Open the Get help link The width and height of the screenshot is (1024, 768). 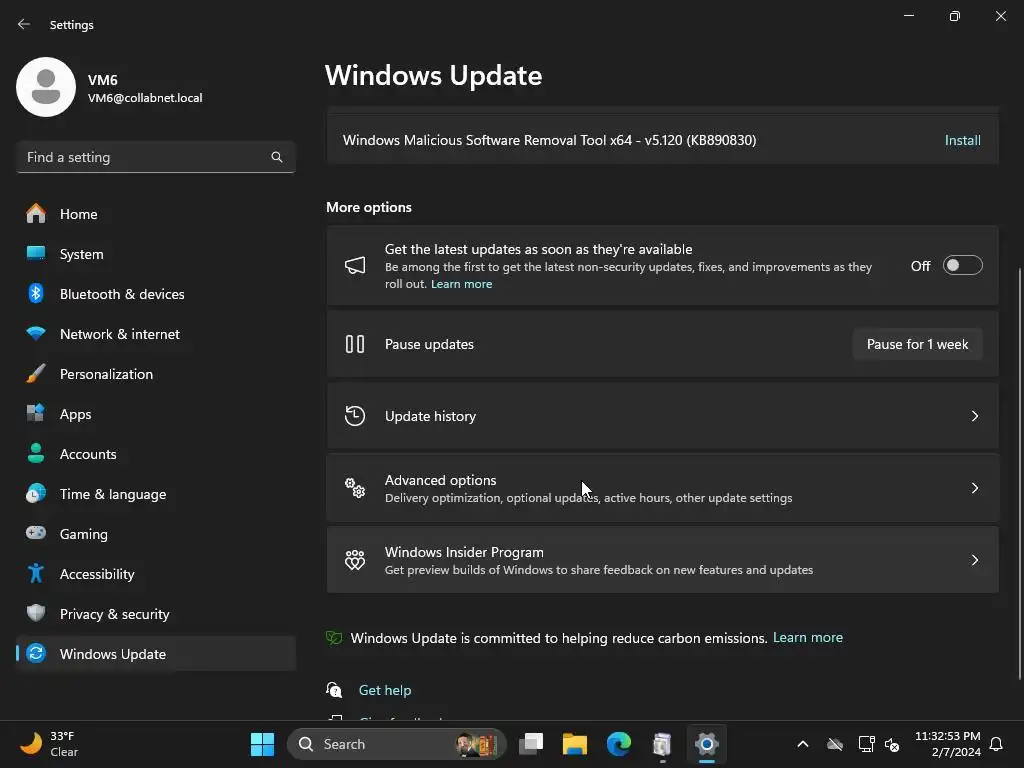click(385, 690)
